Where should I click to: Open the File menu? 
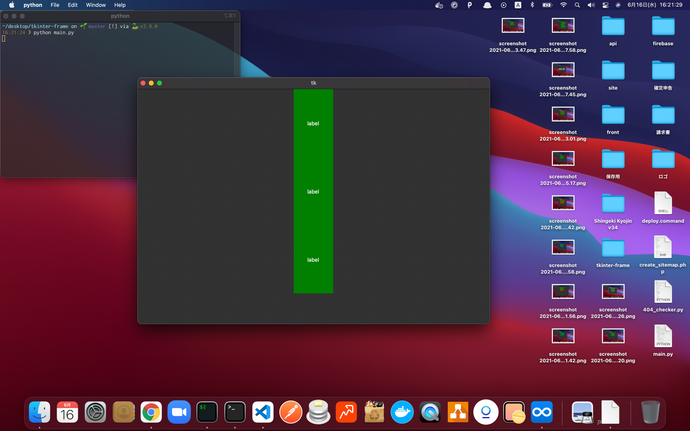(55, 5)
